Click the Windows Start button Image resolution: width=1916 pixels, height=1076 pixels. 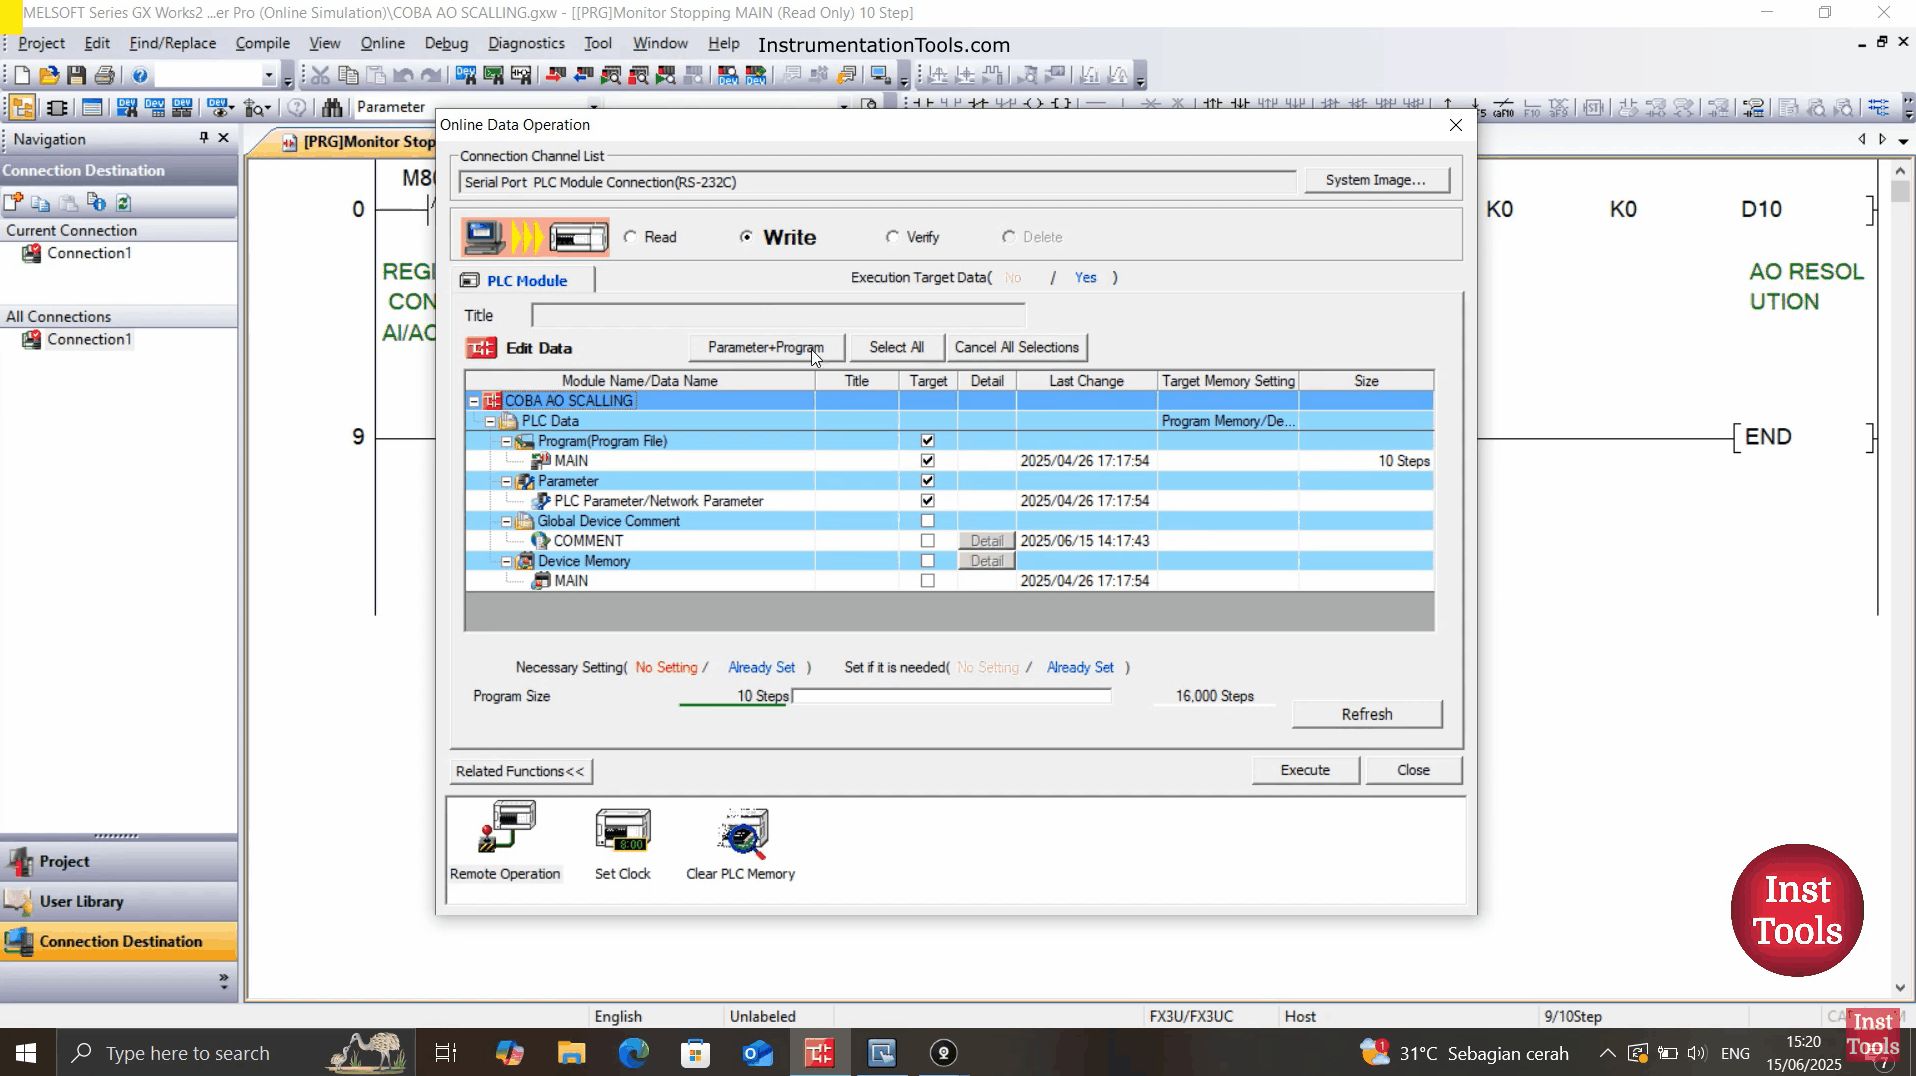click(26, 1053)
